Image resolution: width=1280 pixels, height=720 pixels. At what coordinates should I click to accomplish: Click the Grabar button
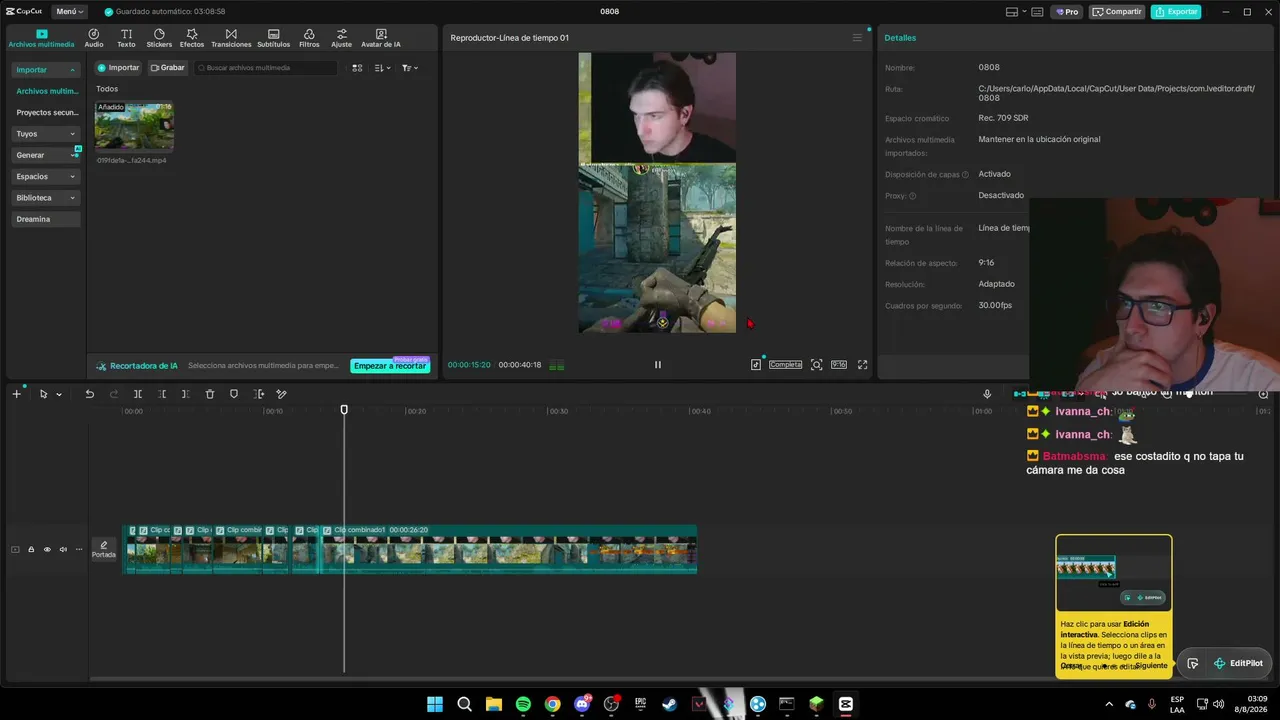(x=168, y=68)
